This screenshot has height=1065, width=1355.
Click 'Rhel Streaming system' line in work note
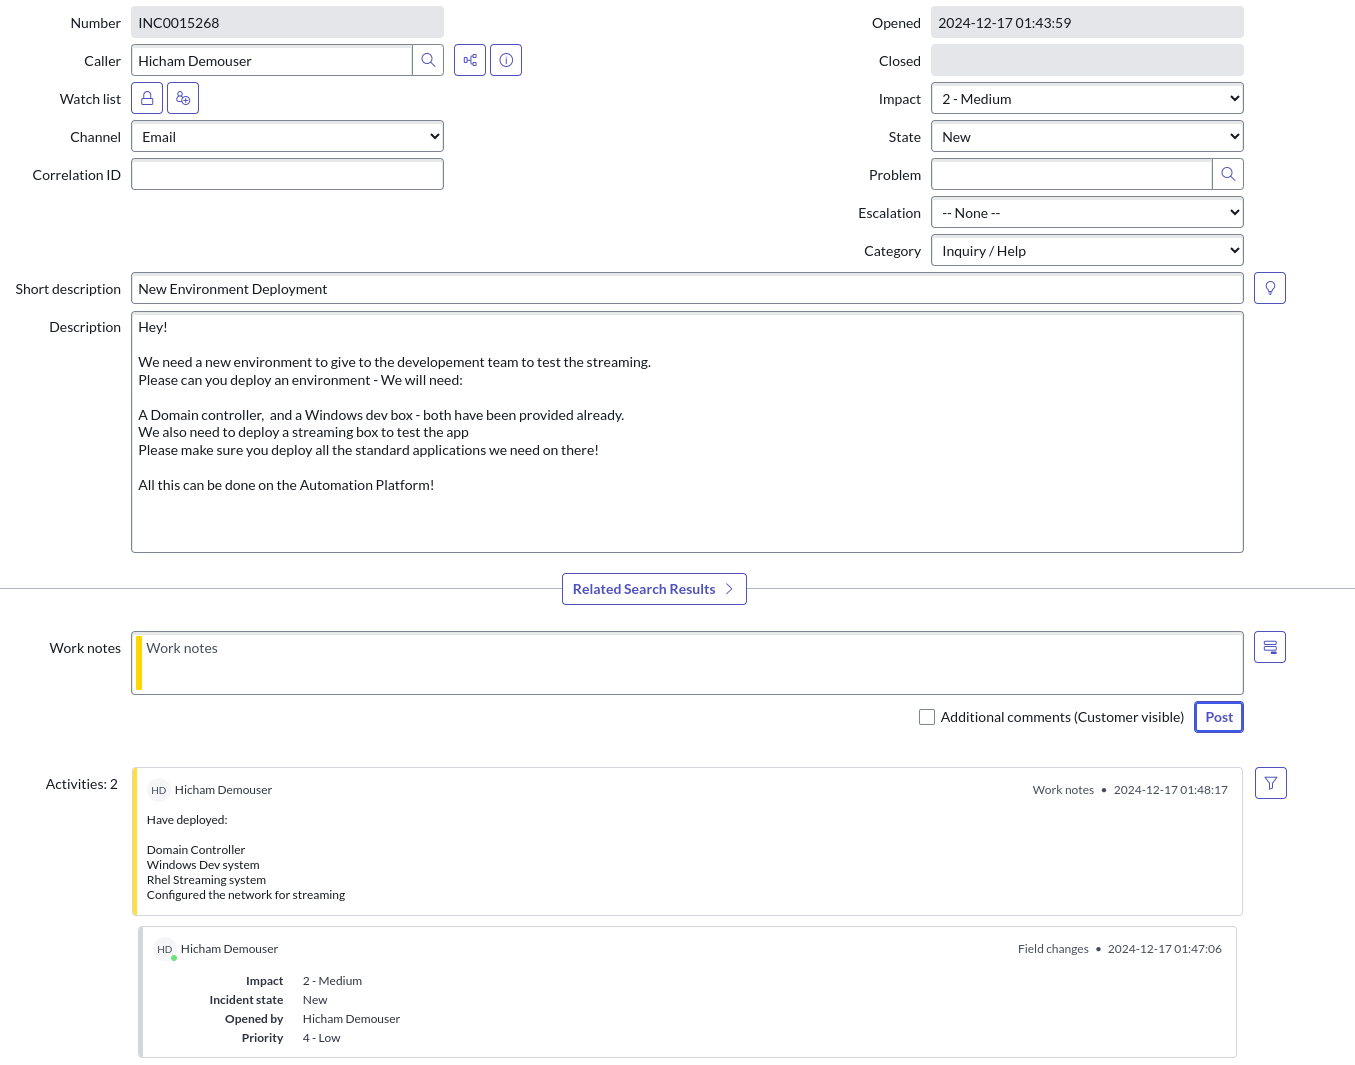pyautogui.click(x=206, y=880)
